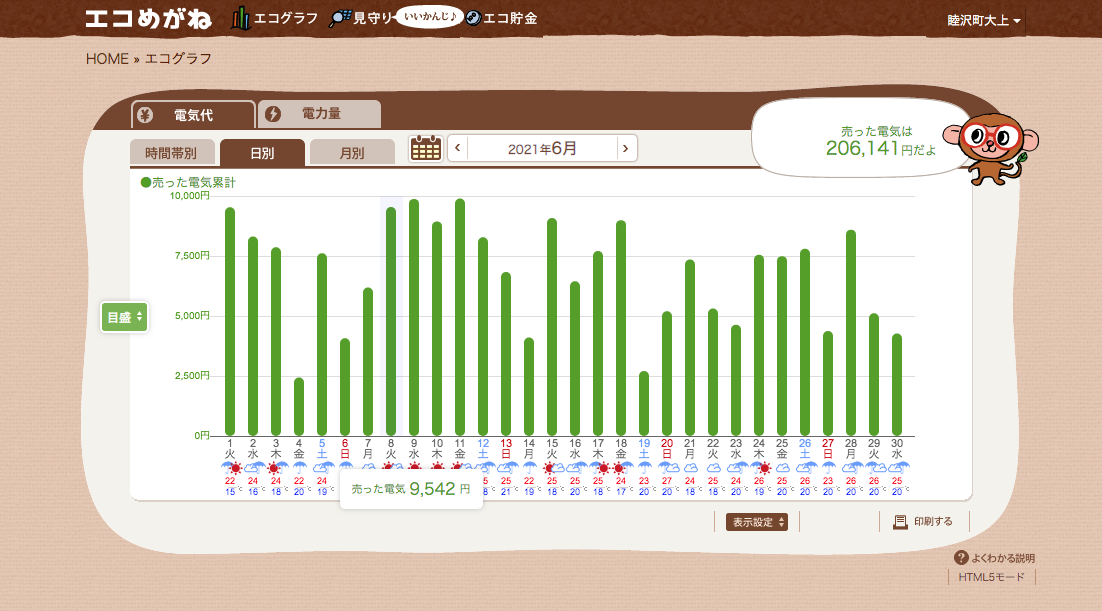Go to the next month arrow

click(x=626, y=149)
